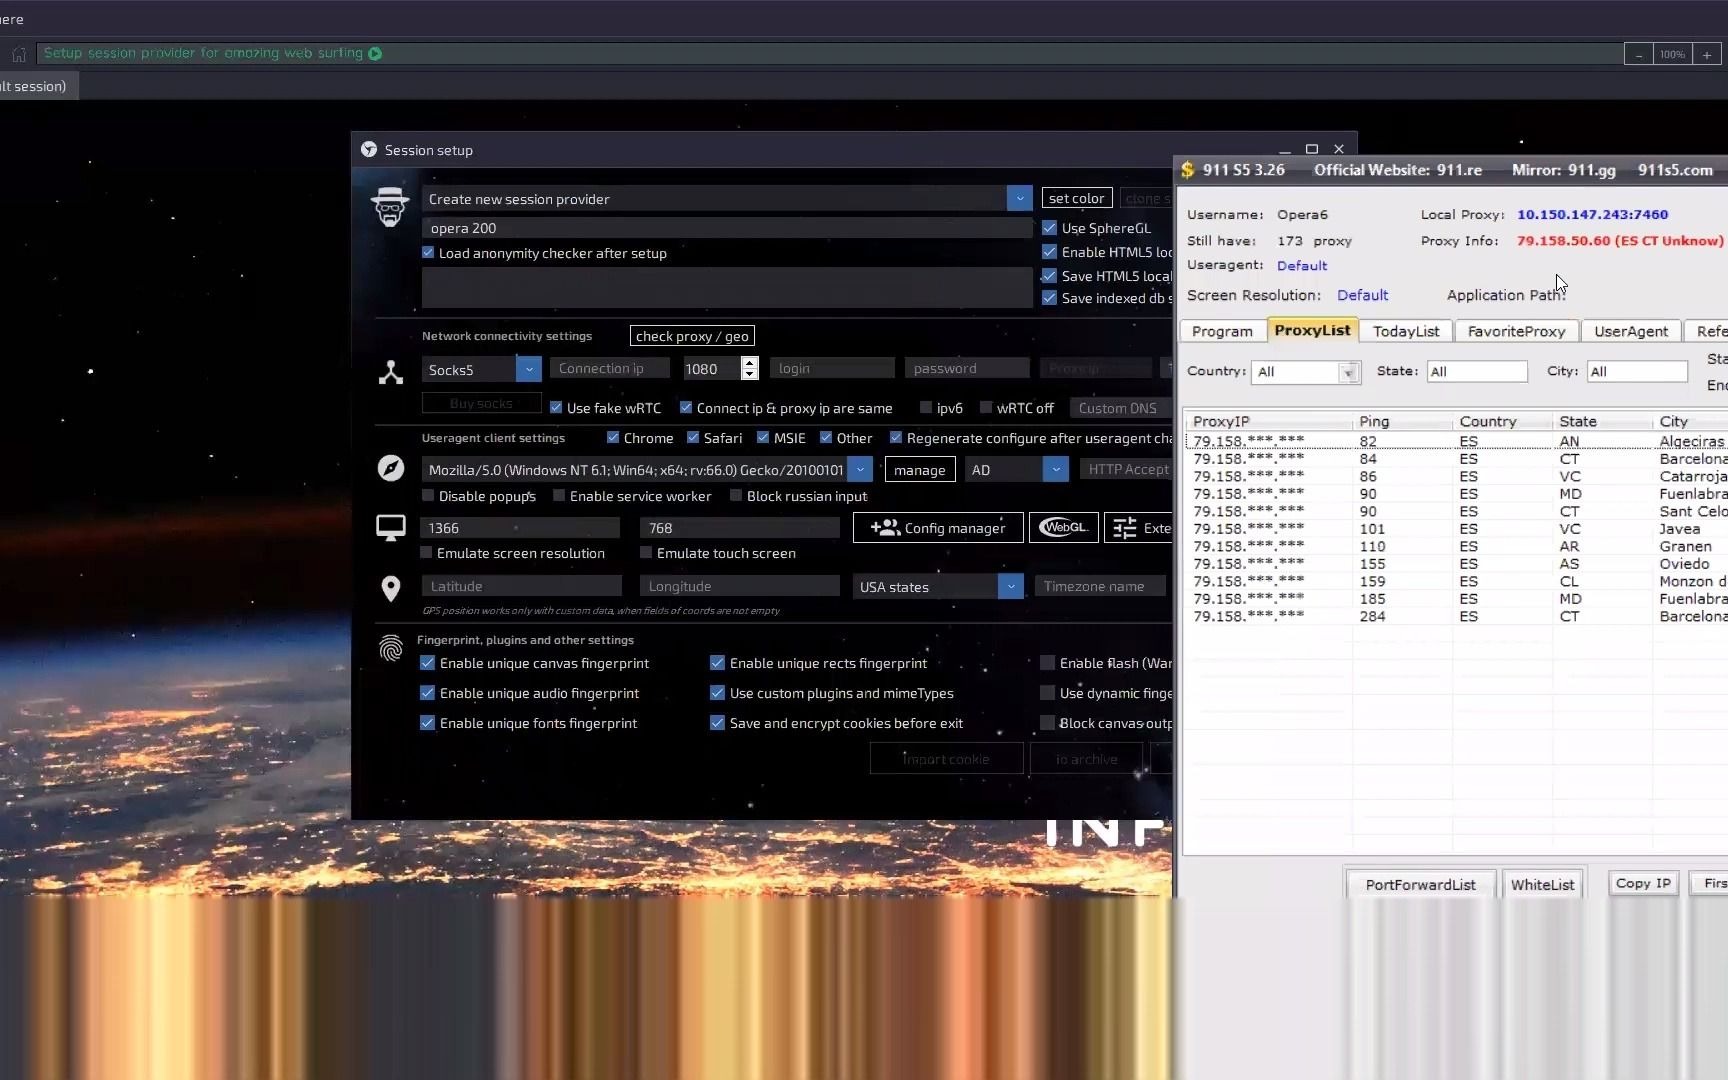Sort proxies by the Ping column header
The width and height of the screenshot is (1728, 1080).
1402,422
